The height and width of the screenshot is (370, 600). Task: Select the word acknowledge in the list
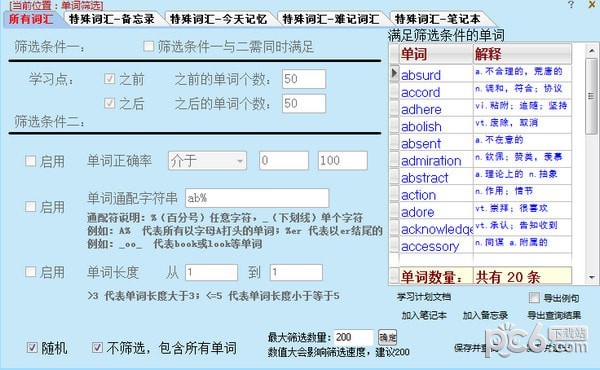coord(436,228)
